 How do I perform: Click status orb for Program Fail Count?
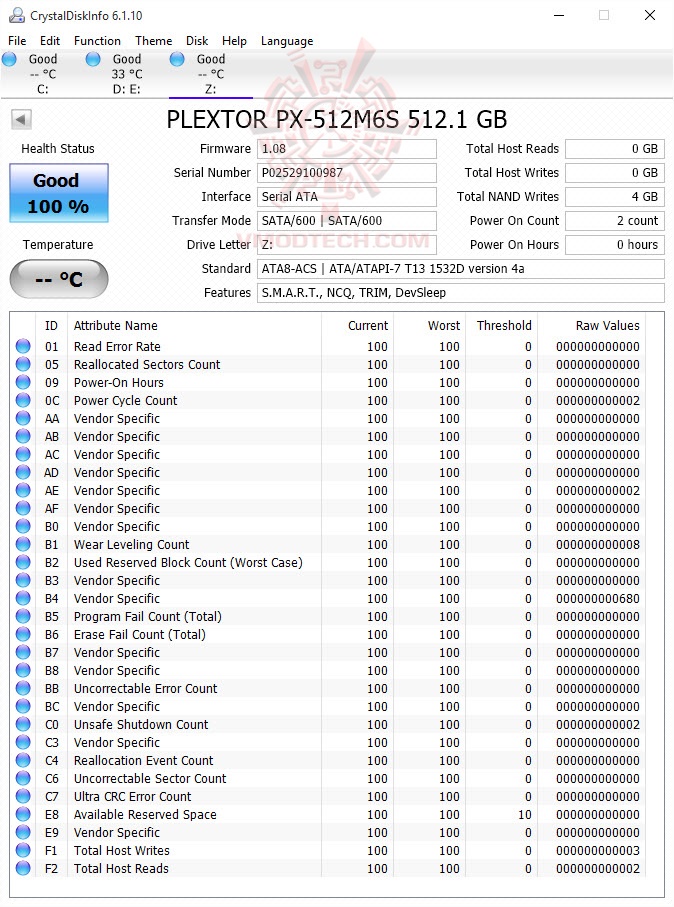coord(23,617)
